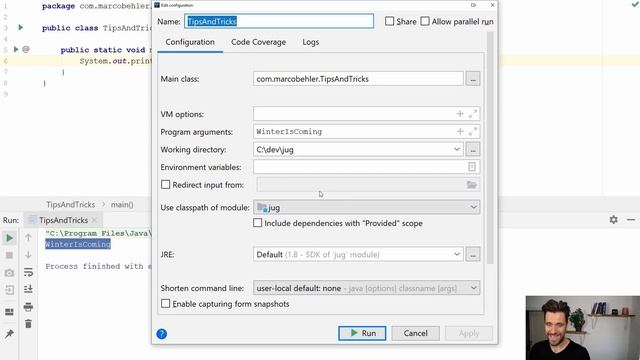This screenshot has width=640, height=360.
Task: Click the print output icon in Run panel
Action: [x=28, y=307]
